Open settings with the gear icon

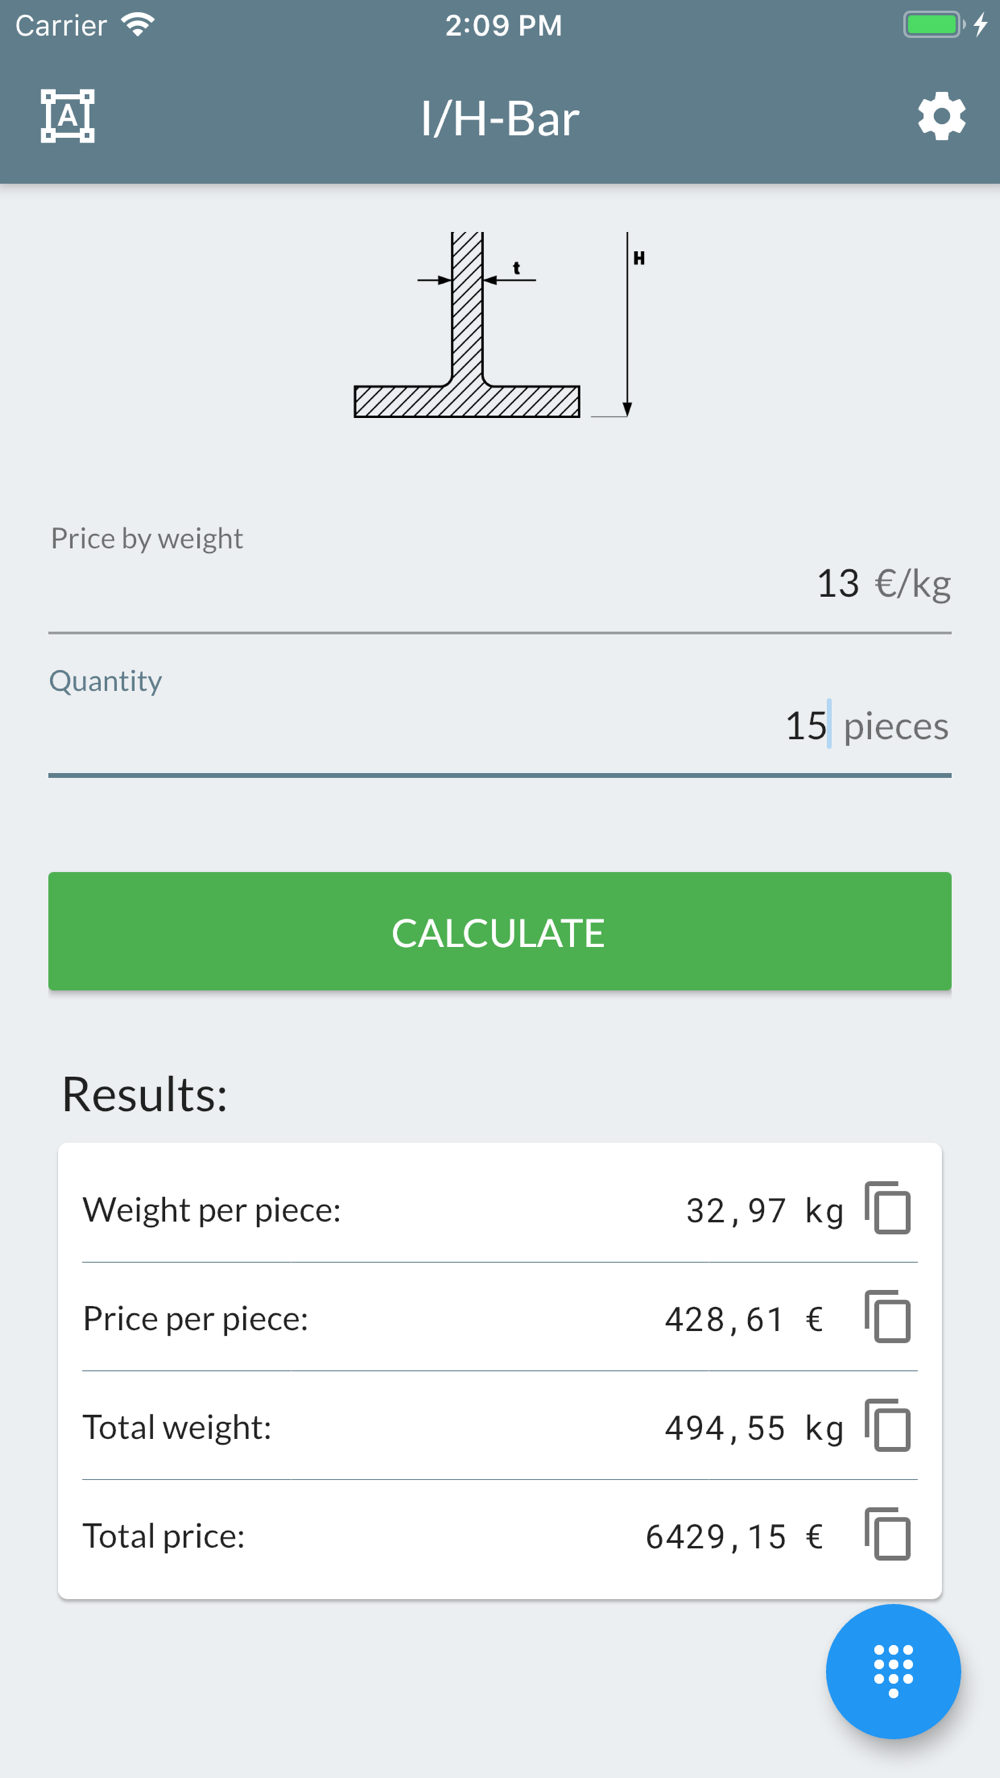tap(941, 117)
